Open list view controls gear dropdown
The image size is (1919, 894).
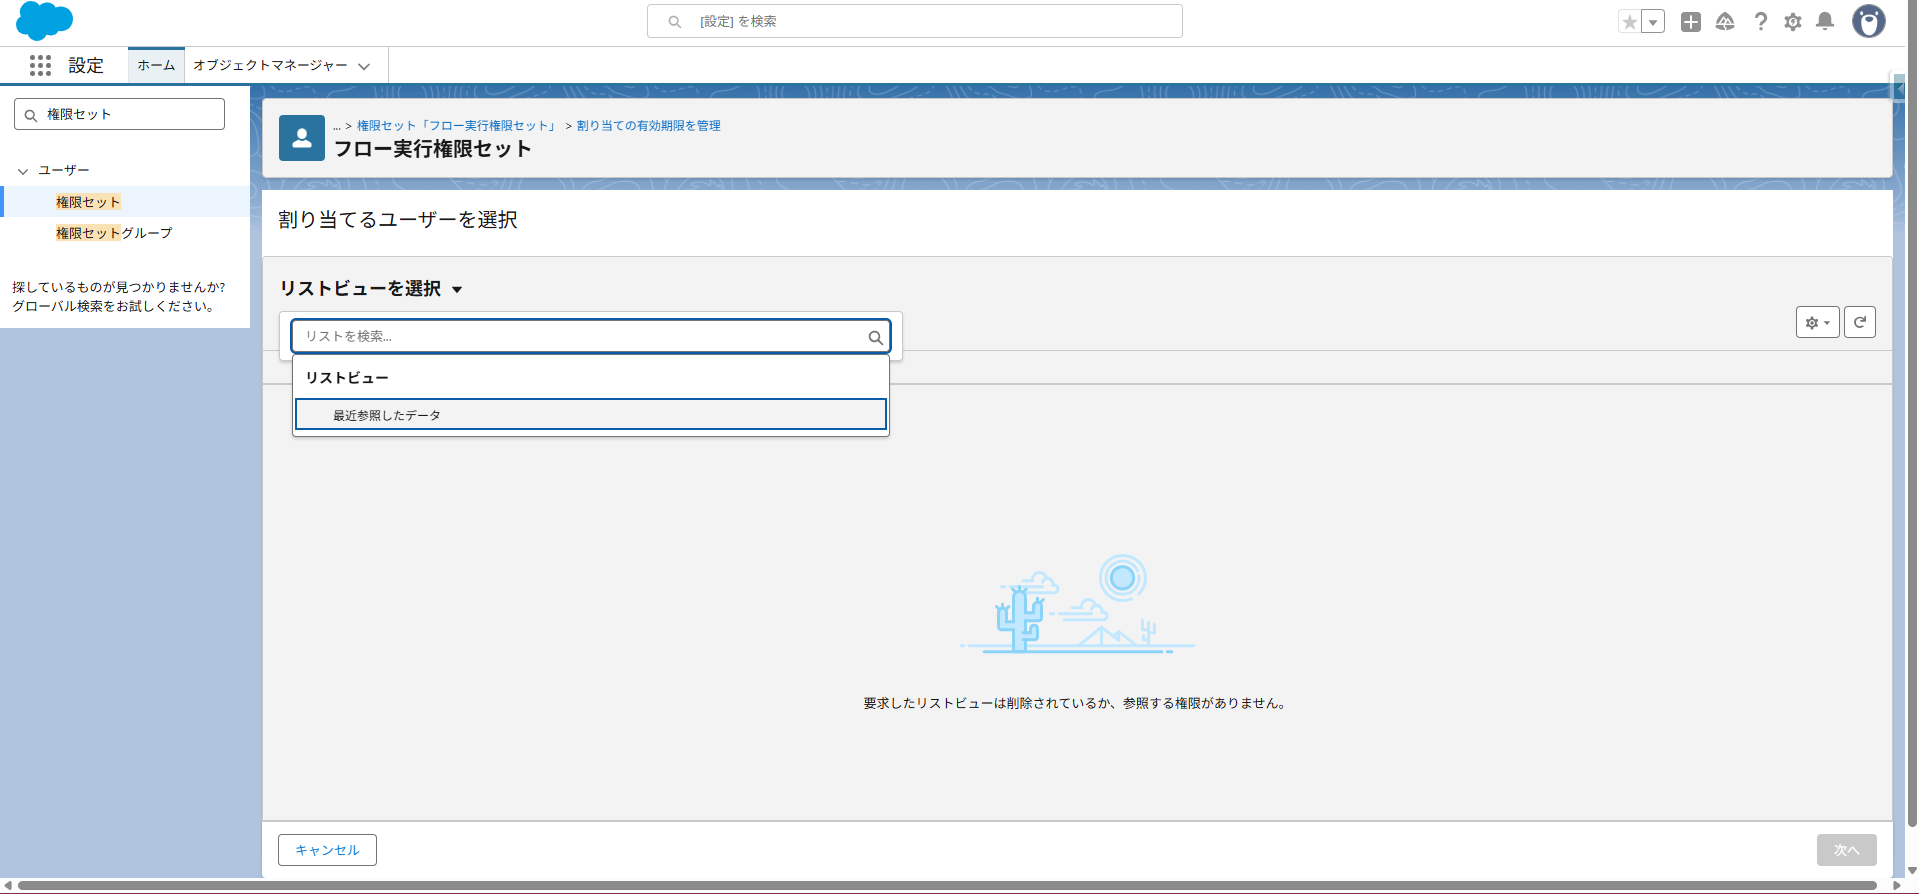tap(1817, 322)
